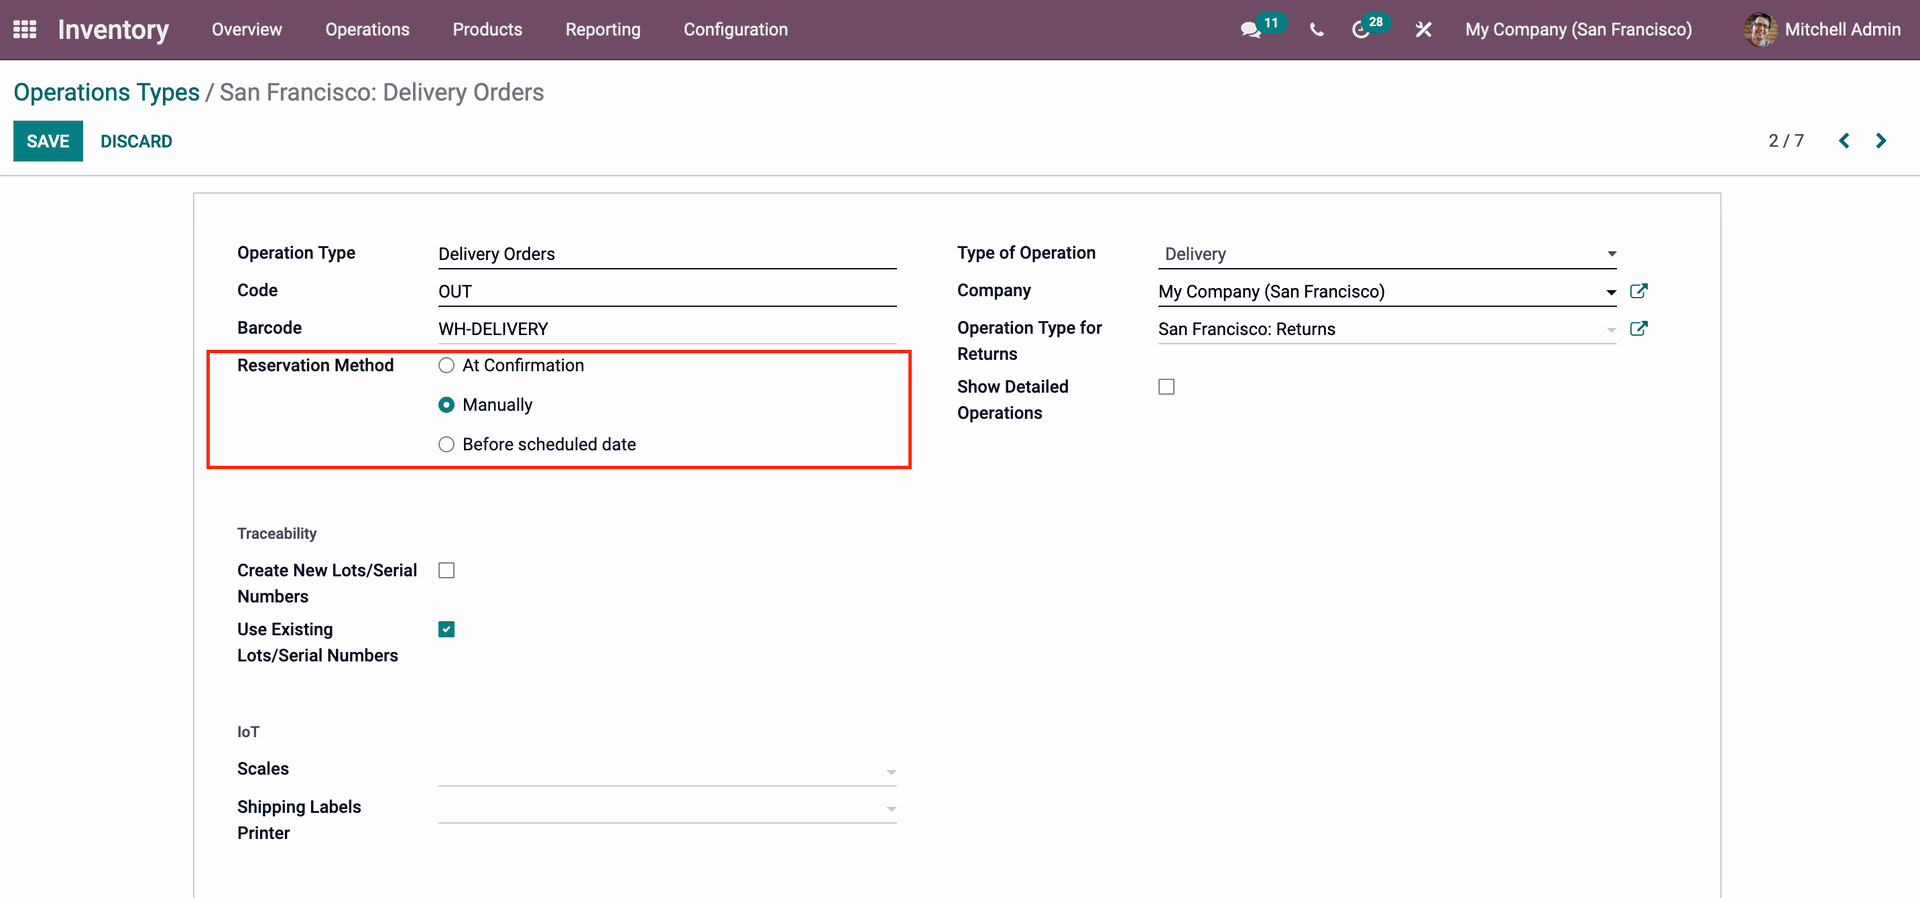Screen dimensions: 1920x898
Task: Click the SAVE button
Action: [x=48, y=141]
